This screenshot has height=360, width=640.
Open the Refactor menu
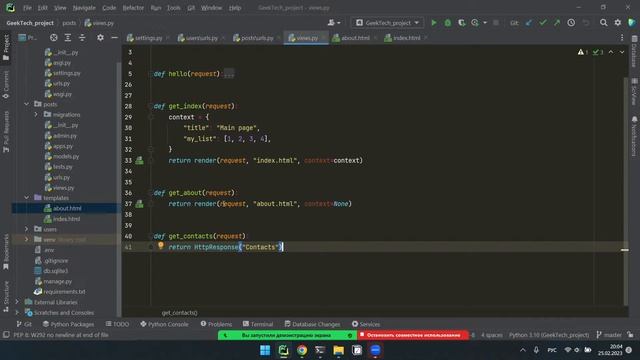(133, 8)
